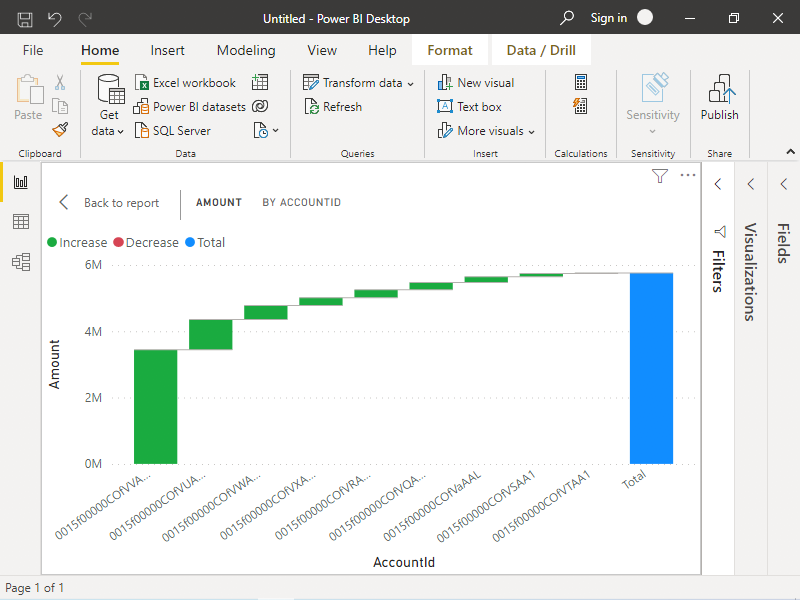The height and width of the screenshot is (600, 800).
Task: Select the AMOUNT header tab
Action: point(219,203)
